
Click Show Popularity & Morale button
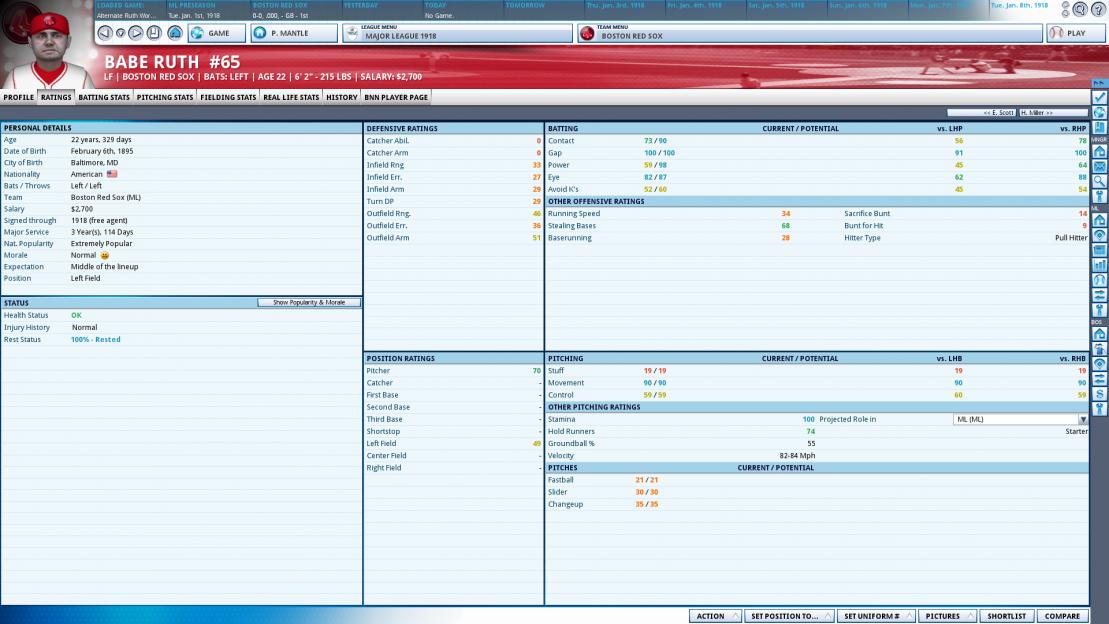point(308,302)
